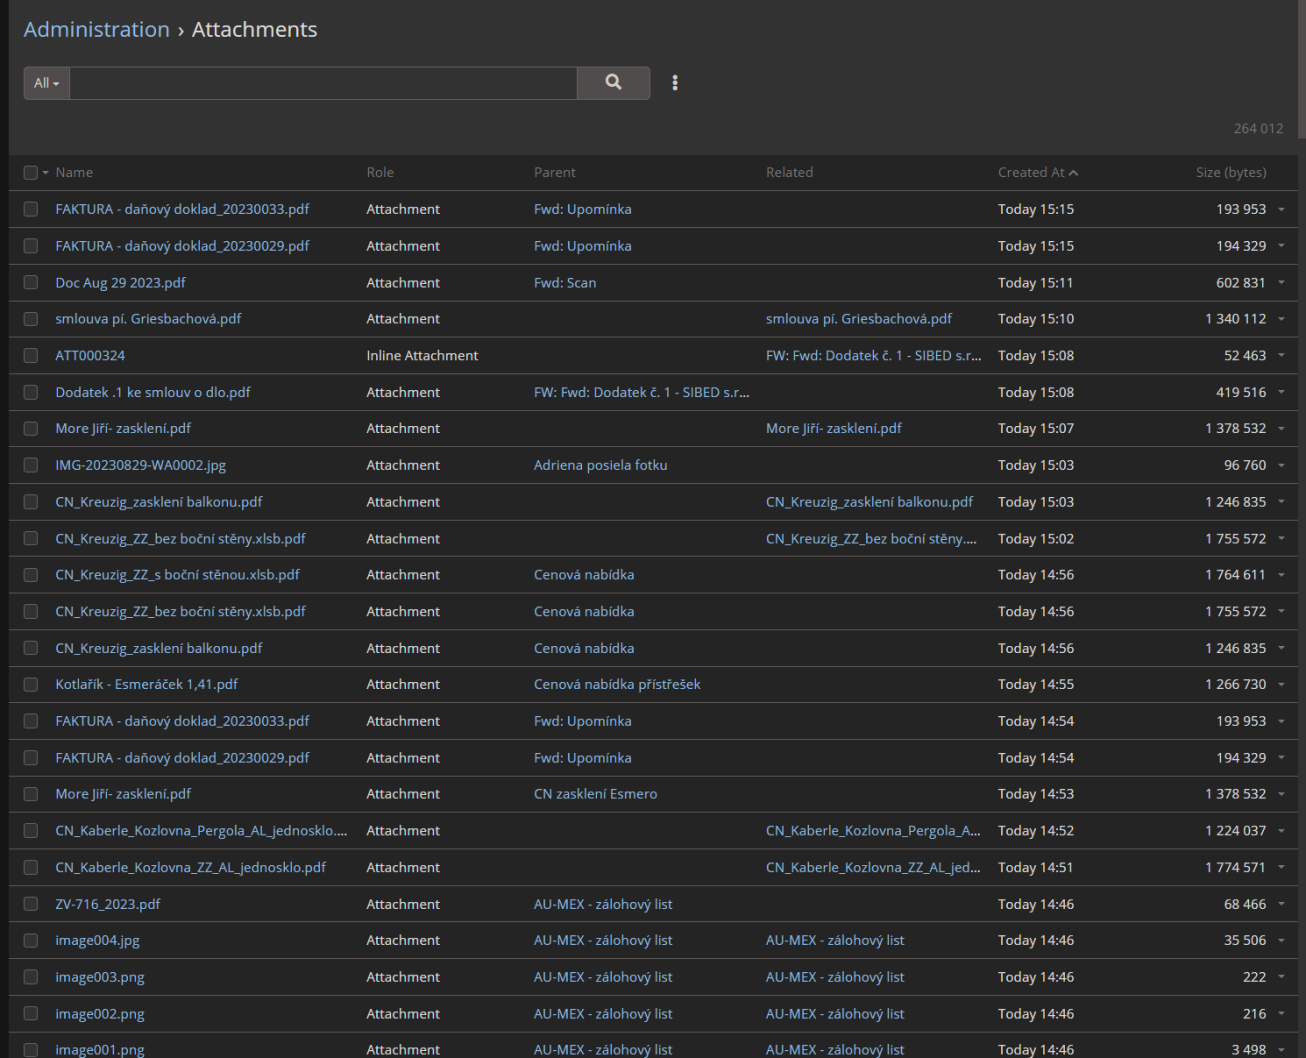Image resolution: width=1306 pixels, height=1058 pixels.
Task: Check the box for Kotlařík - Esmeráček 1,41.pdf
Action: (x=31, y=685)
